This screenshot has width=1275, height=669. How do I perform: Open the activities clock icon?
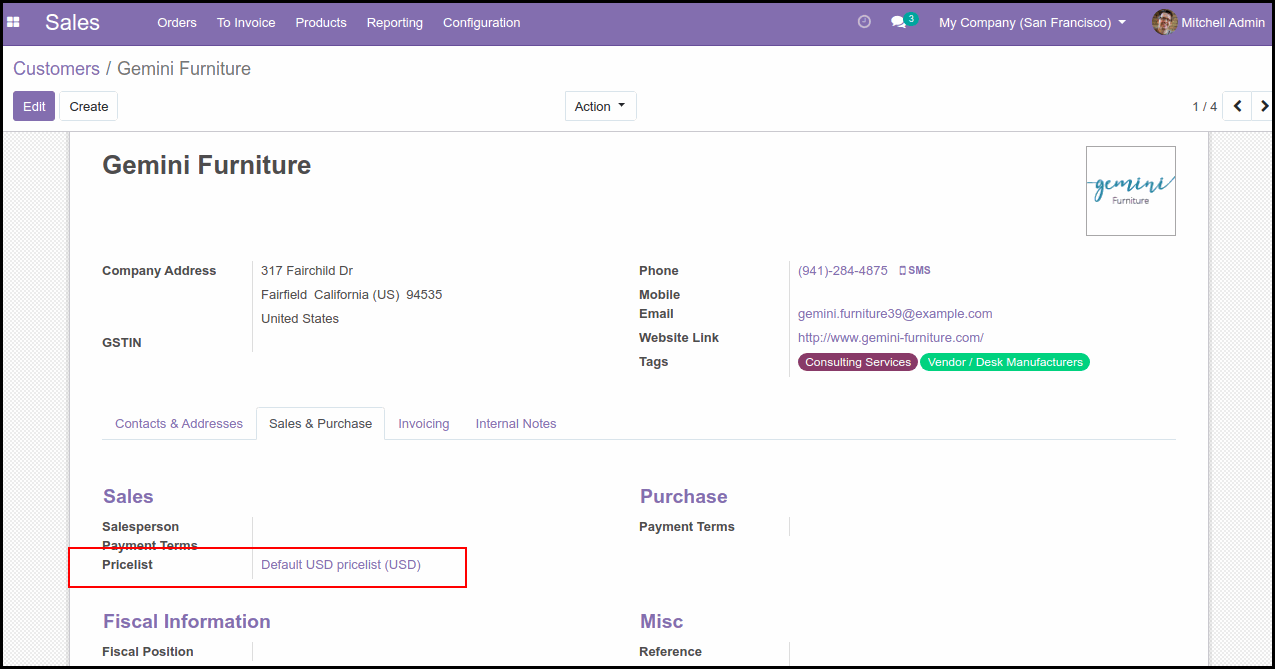tap(864, 22)
